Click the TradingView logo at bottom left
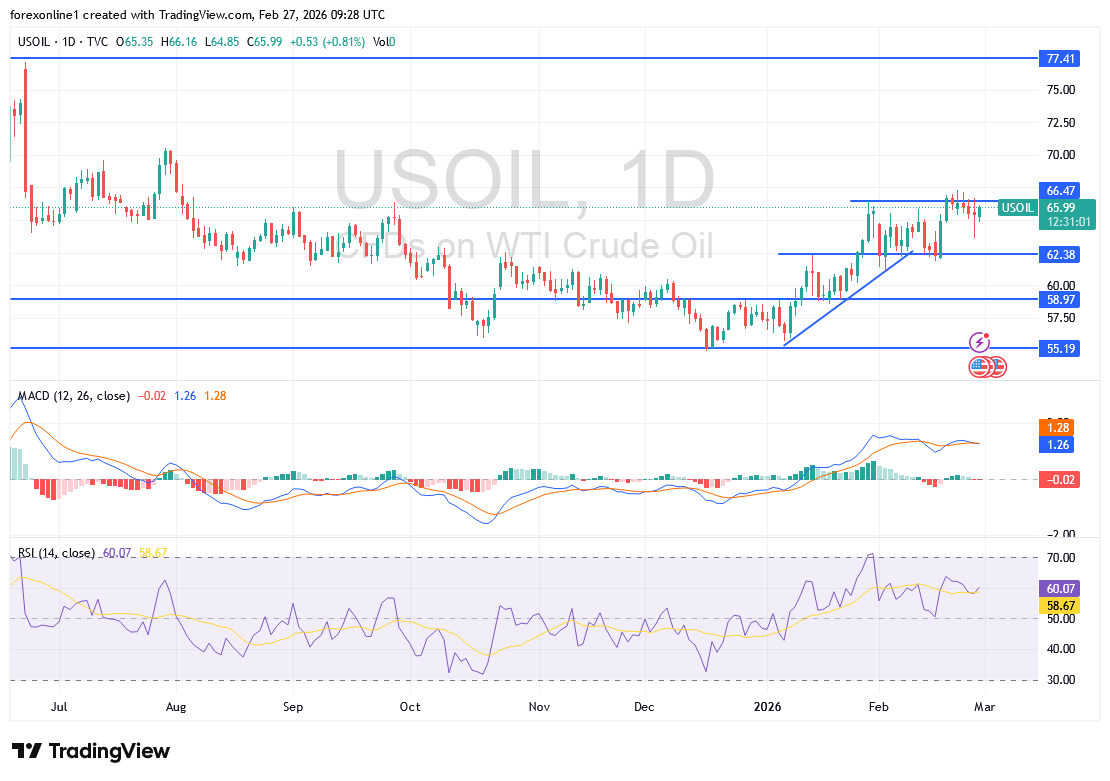The height and width of the screenshot is (781, 1110). 91,751
